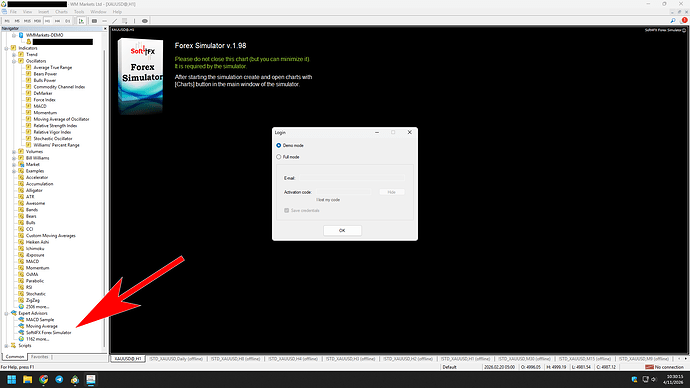The image size is (690, 388).
Task: Toggle the Save credentials checkbox
Action: click(286, 210)
